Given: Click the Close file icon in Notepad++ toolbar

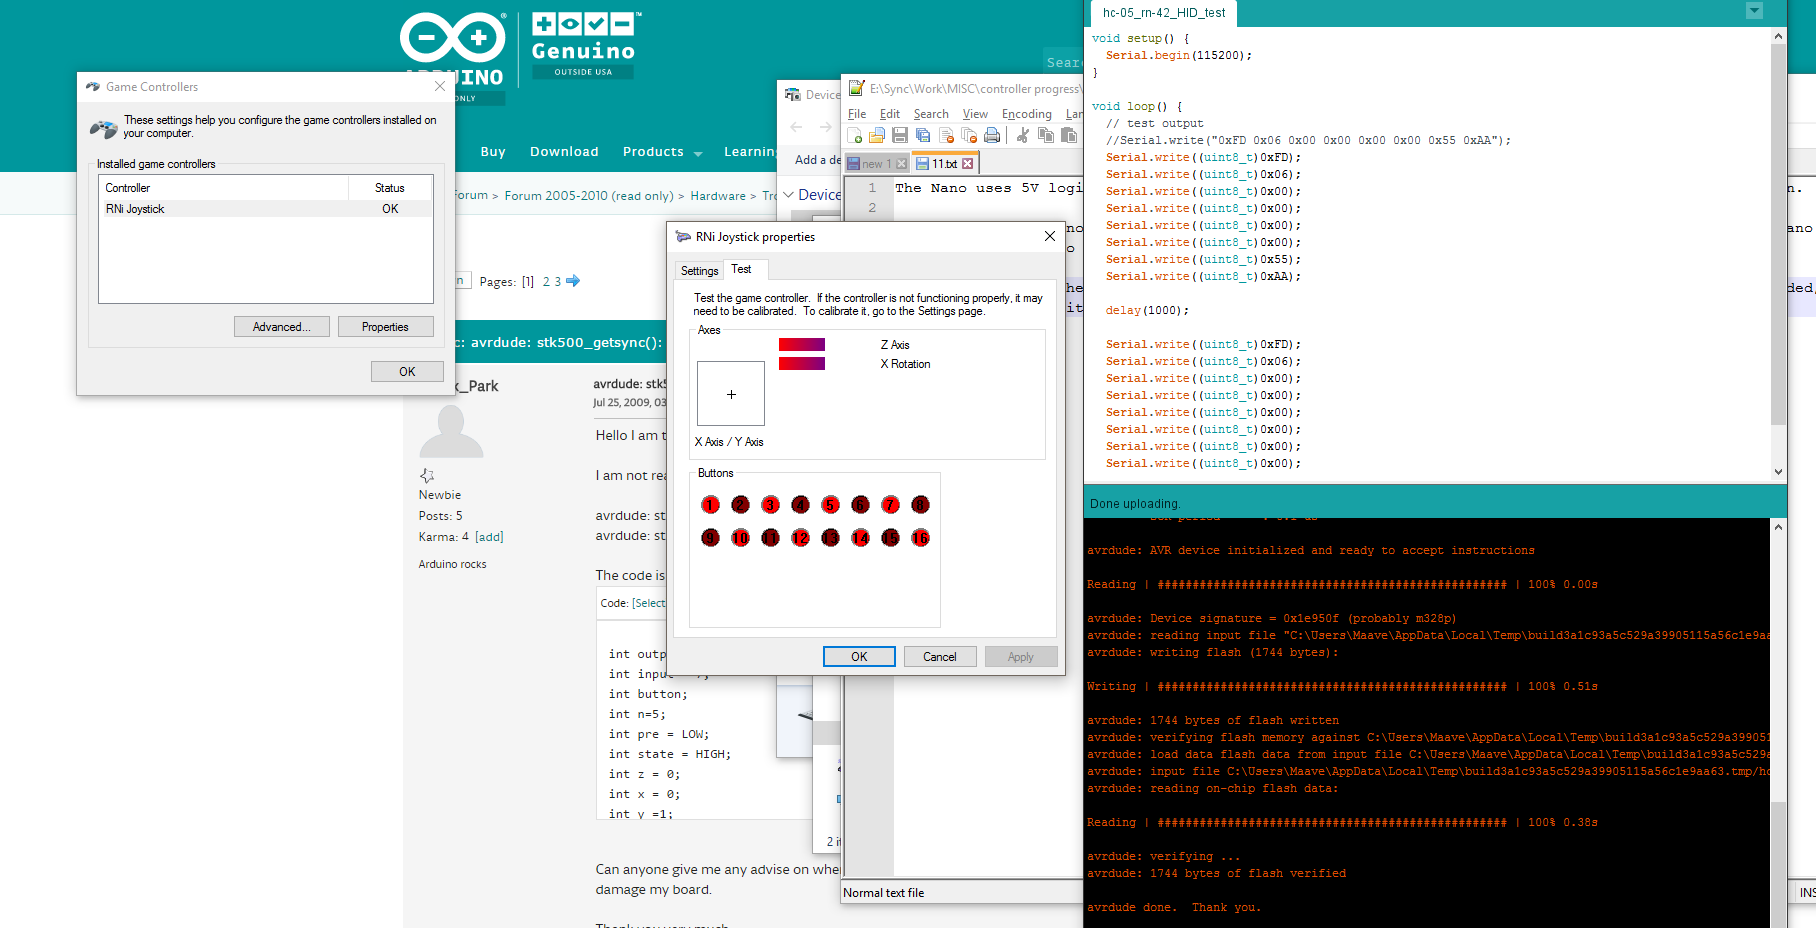Looking at the screenshot, I should click(946, 135).
